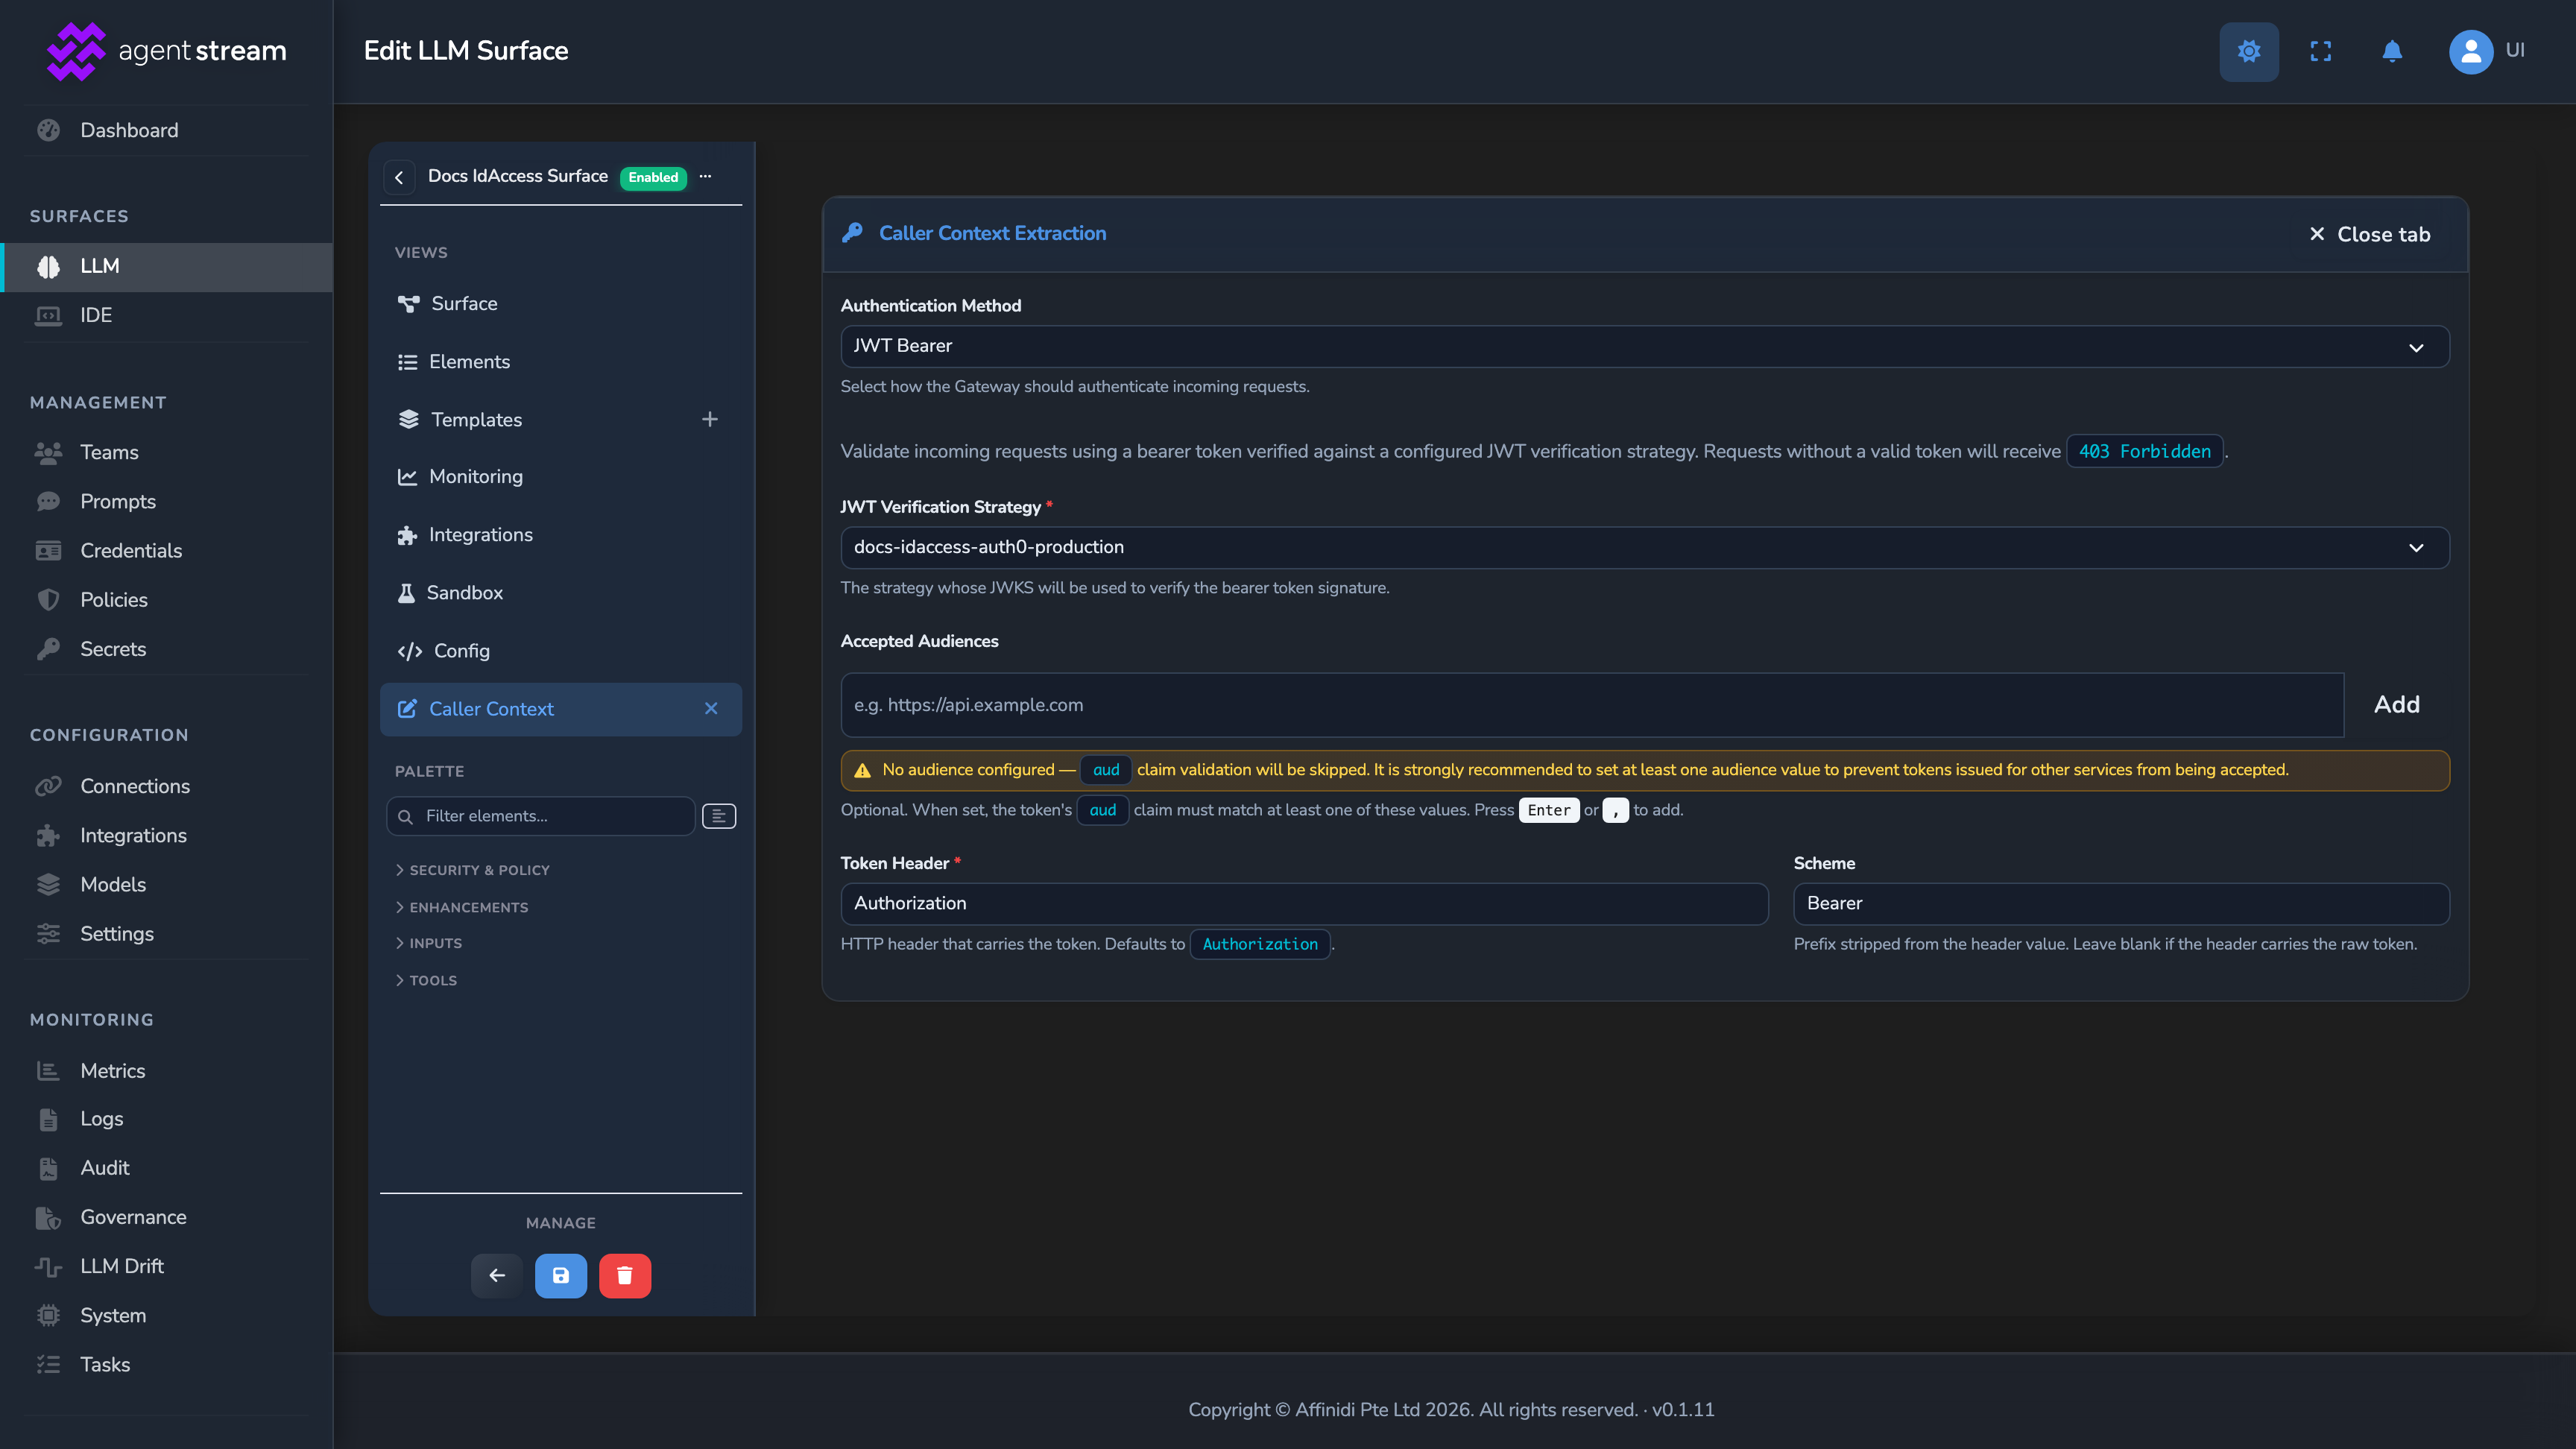
Task: Open the LLM Drift page
Action: tap(166, 1266)
